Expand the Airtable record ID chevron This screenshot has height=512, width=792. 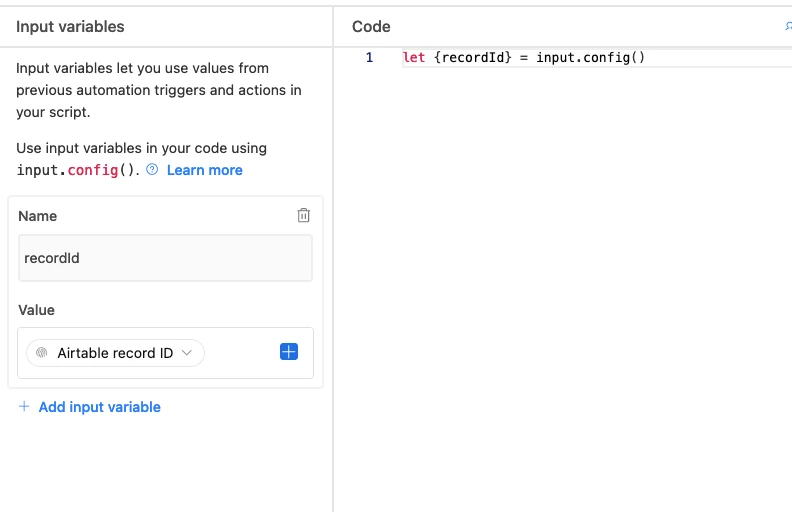[x=187, y=352]
